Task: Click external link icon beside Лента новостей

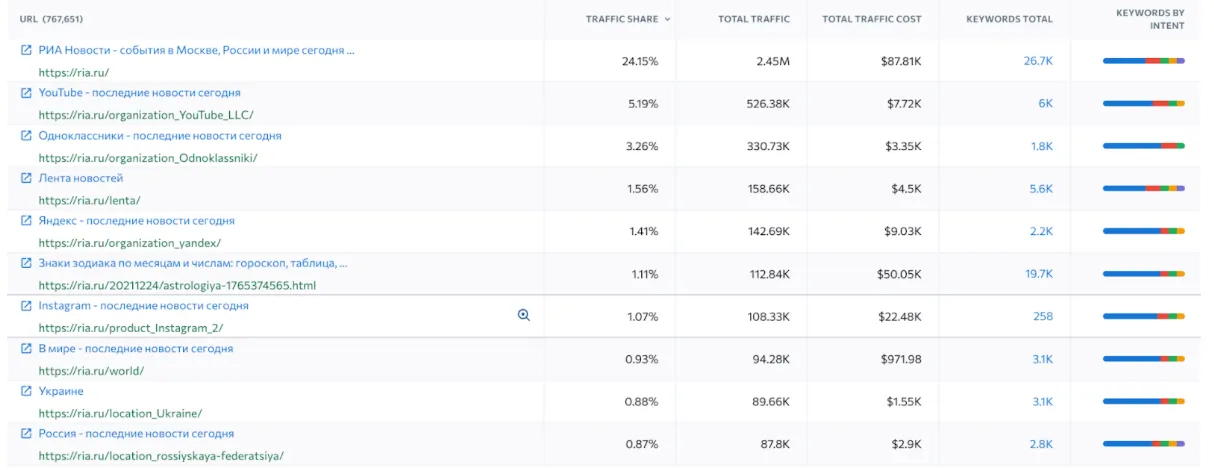Action: tap(27, 178)
